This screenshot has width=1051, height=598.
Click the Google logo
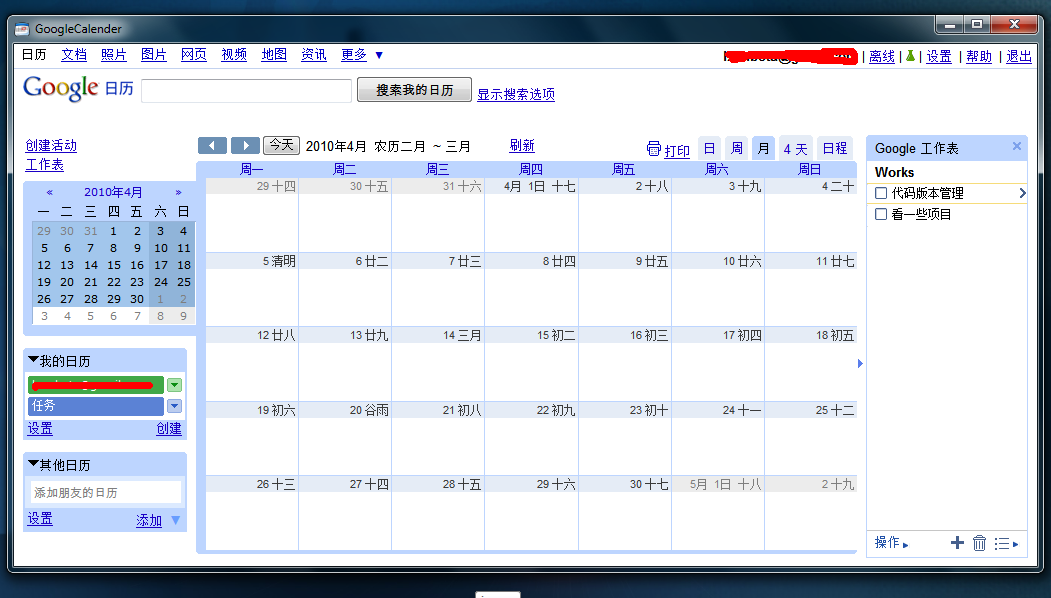[61, 88]
